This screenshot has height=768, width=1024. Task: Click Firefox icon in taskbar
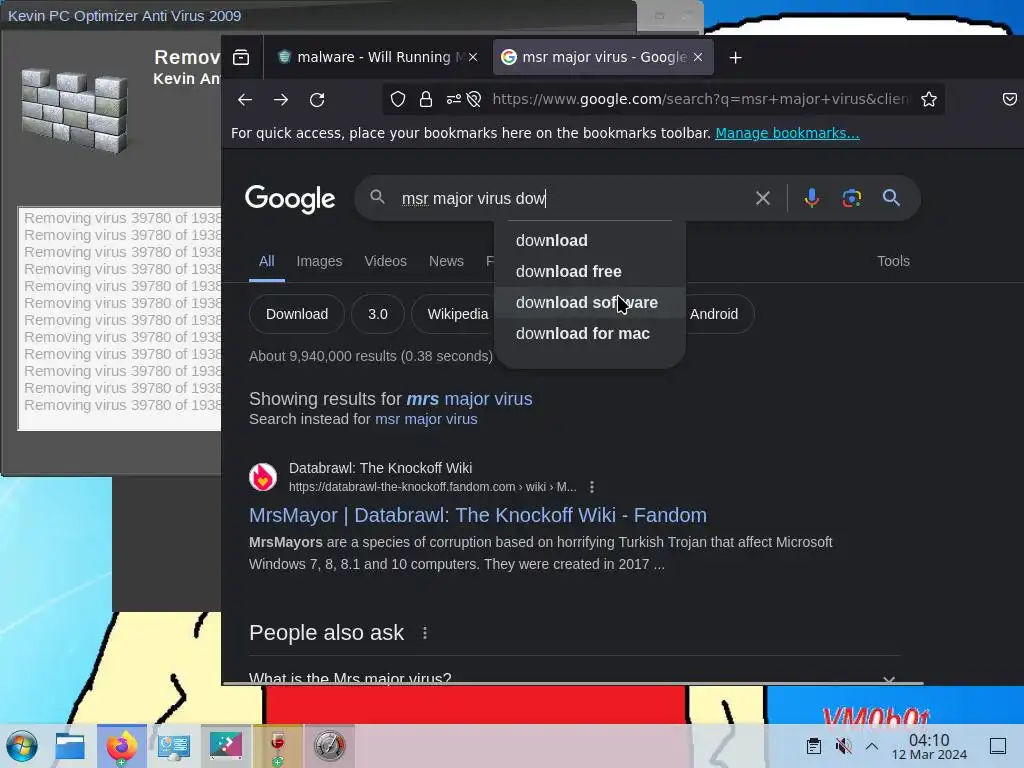[x=122, y=746]
